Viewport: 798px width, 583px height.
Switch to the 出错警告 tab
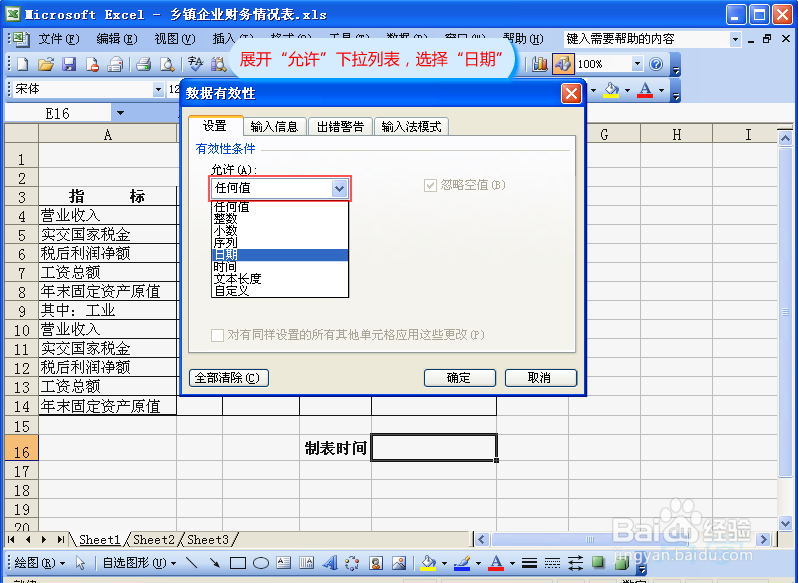point(340,127)
